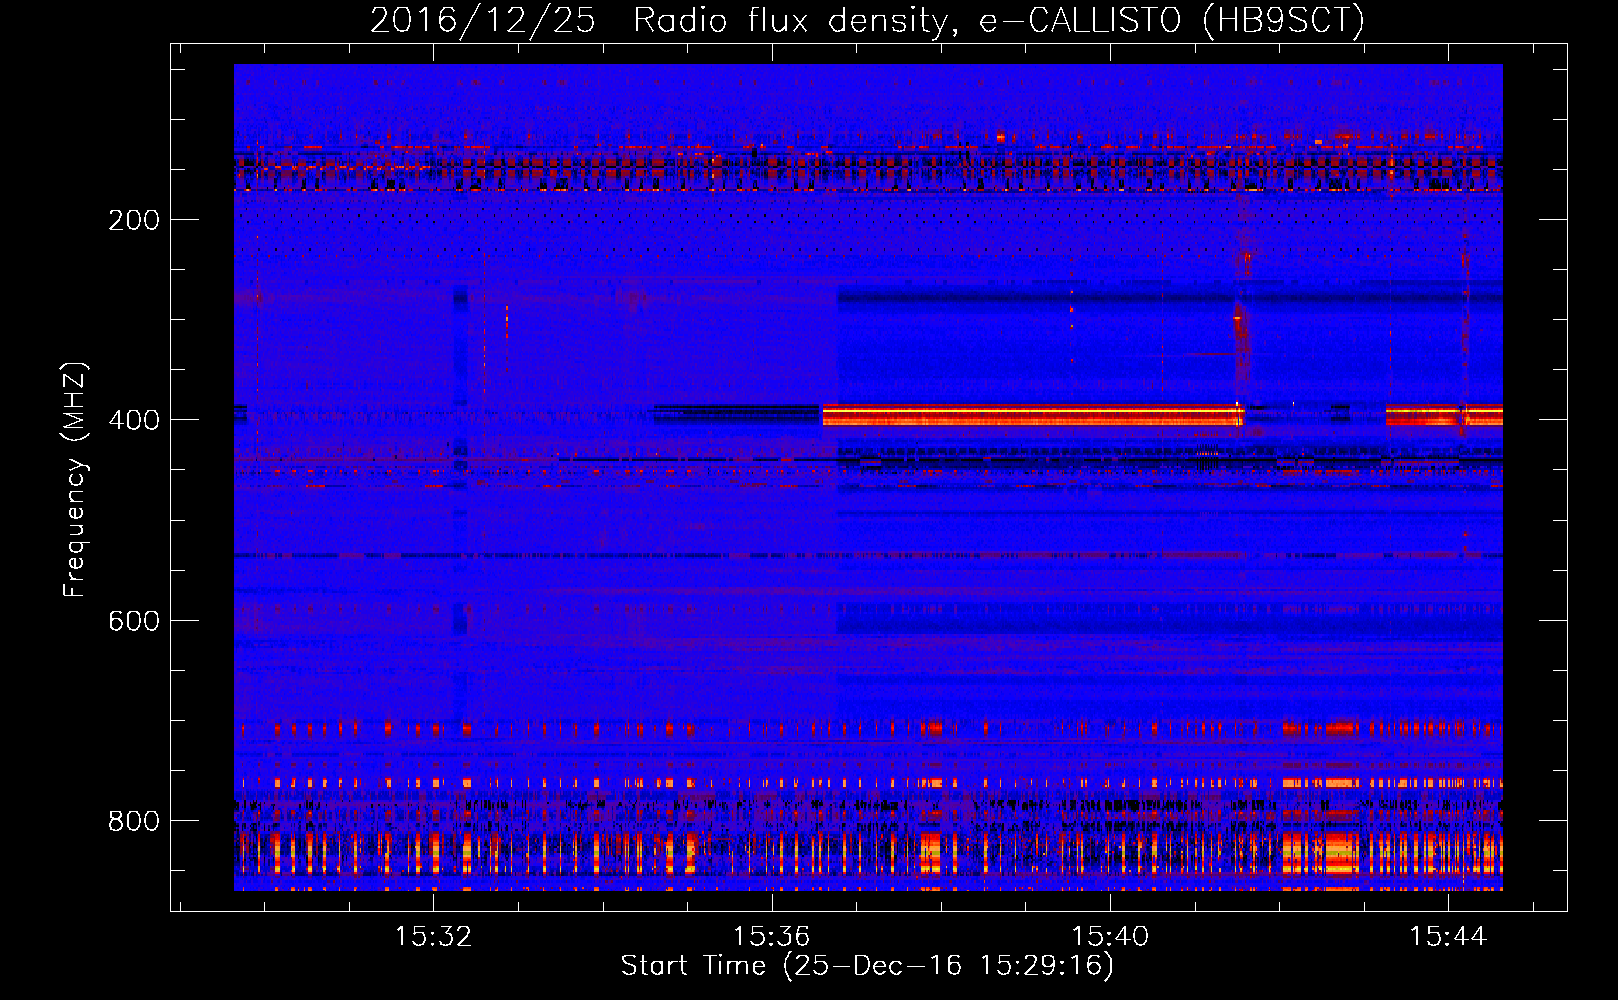Click the 800 frequency tick label

(134, 821)
